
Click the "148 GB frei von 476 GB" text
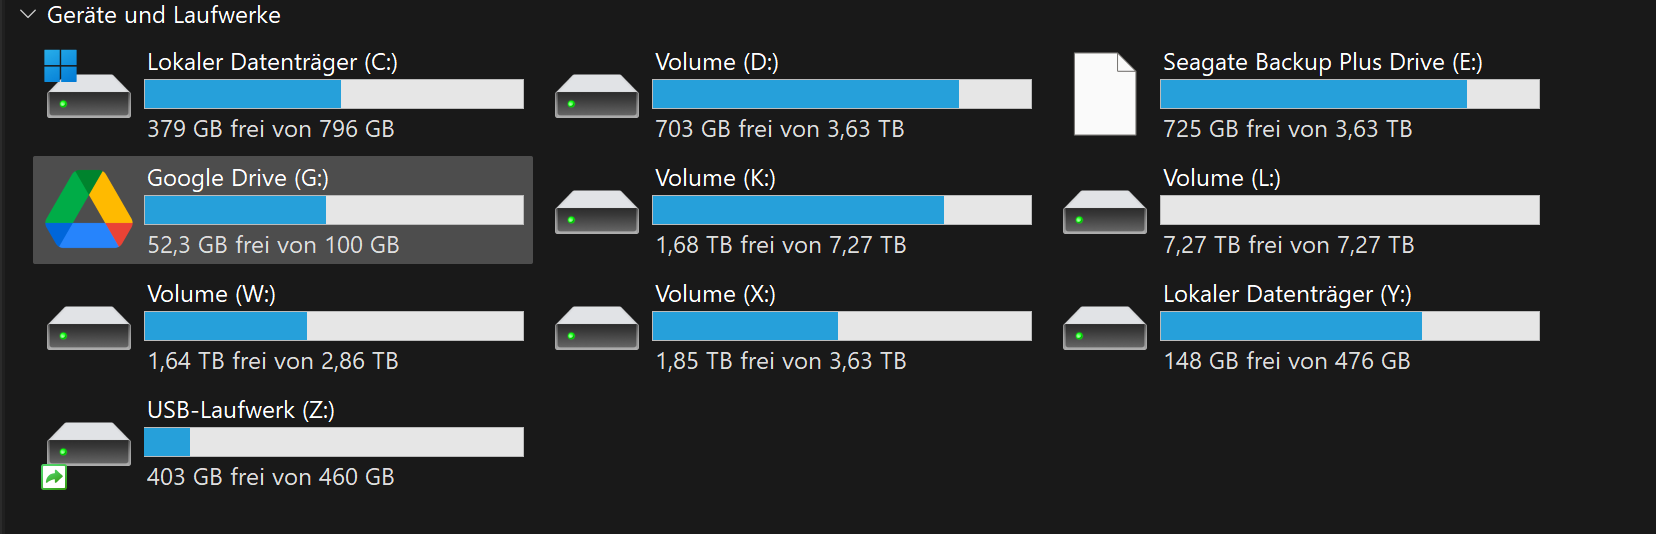pyautogui.click(x=1287, y=361)
